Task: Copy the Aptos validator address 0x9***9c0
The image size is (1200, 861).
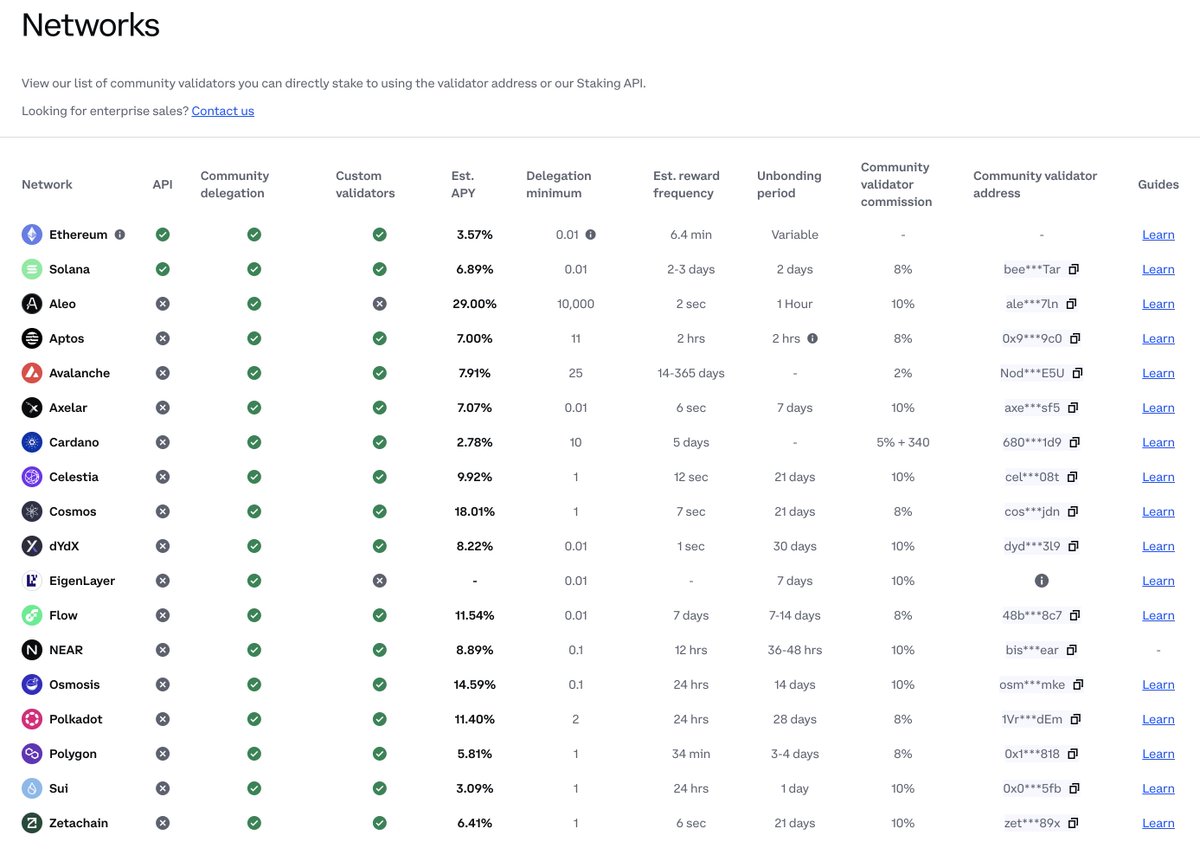Action: (x=1074, y=339)
